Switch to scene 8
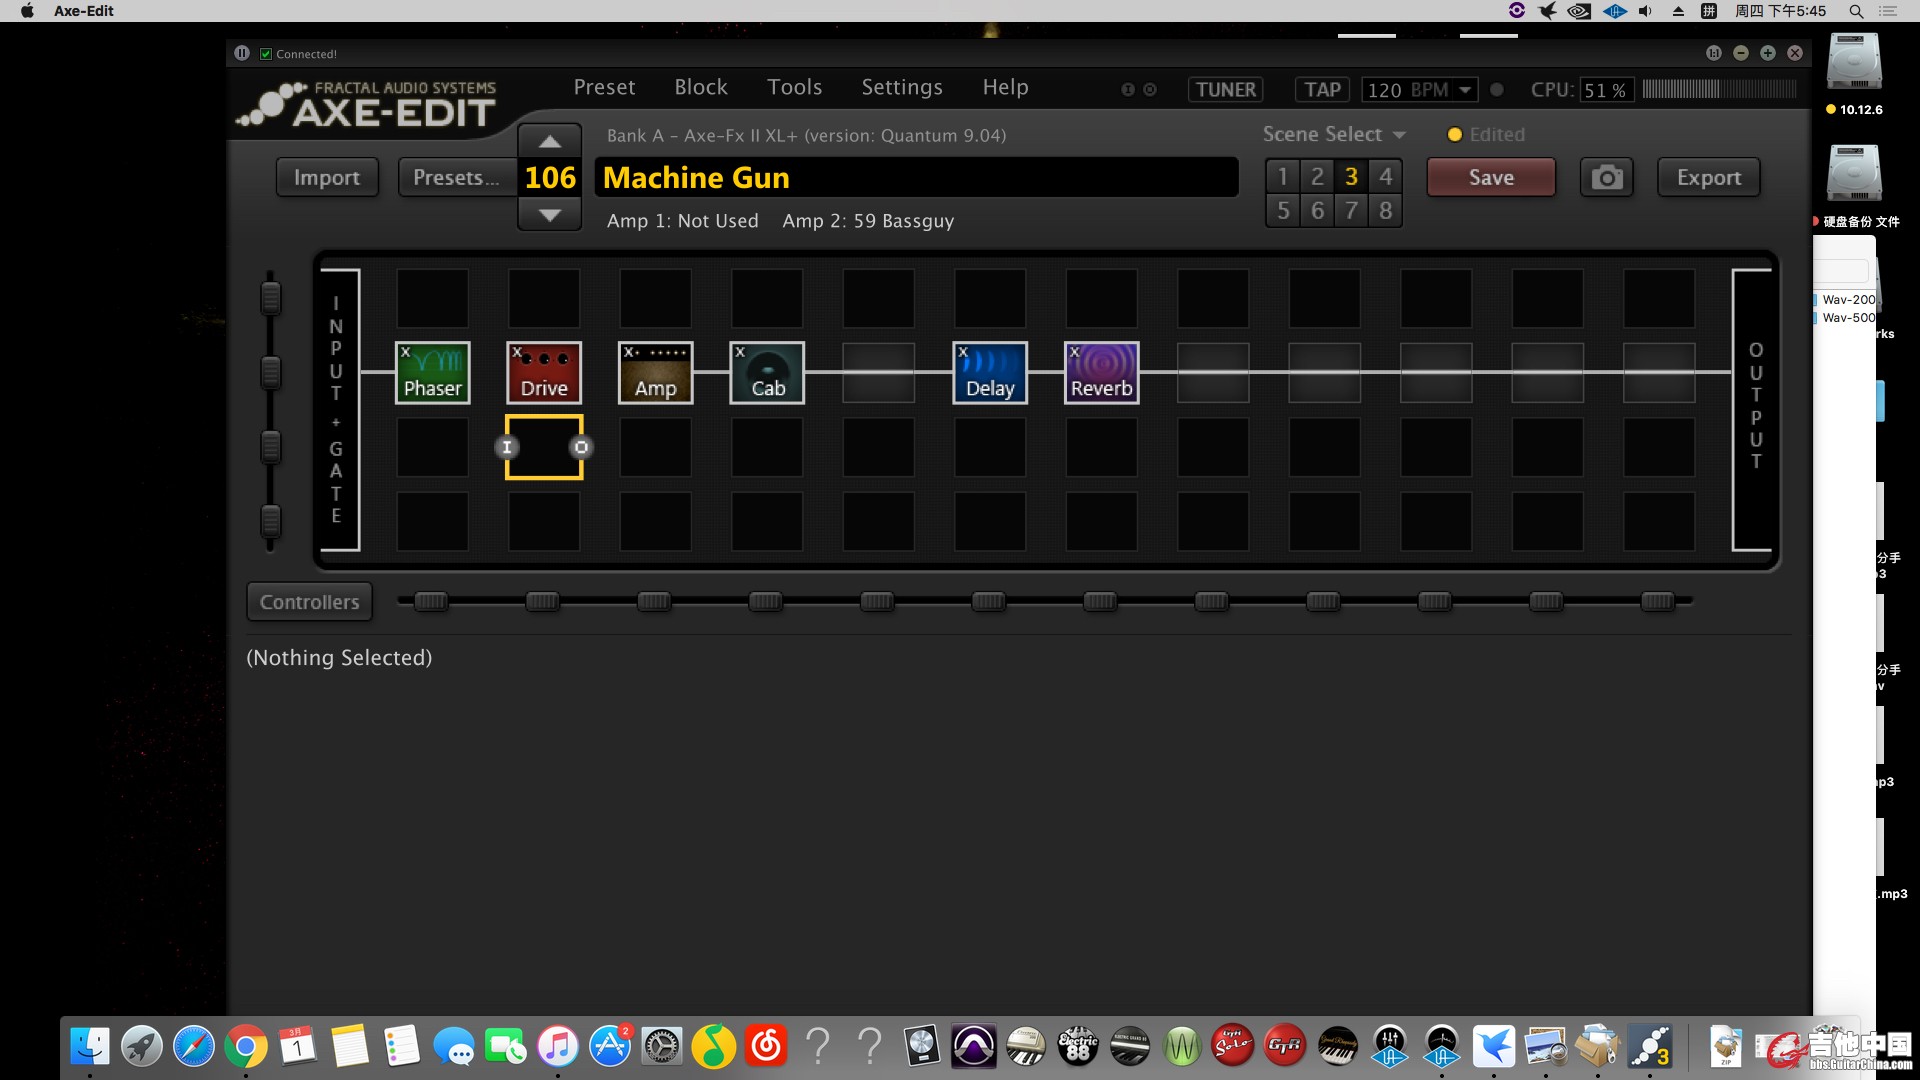This screenshot has height=1080, width=1920. tap(1385, 210)
